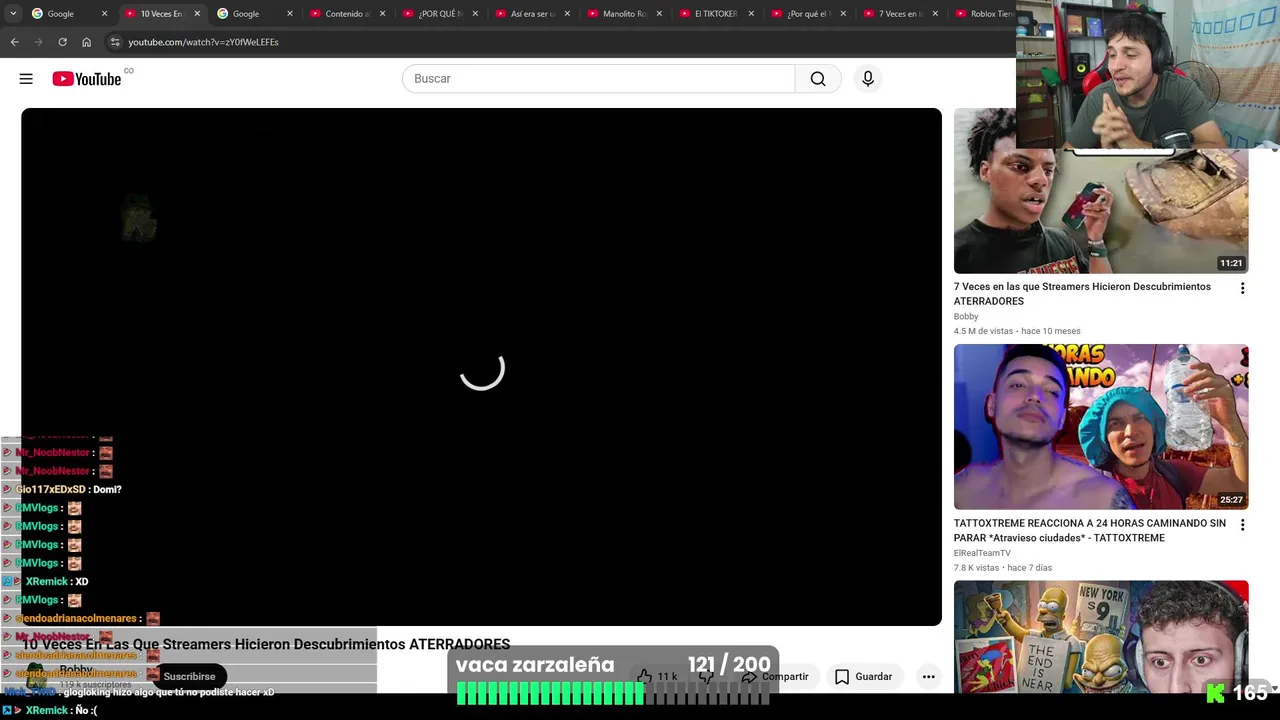Switch to the 'El TIKTOKER' tab

716,14
